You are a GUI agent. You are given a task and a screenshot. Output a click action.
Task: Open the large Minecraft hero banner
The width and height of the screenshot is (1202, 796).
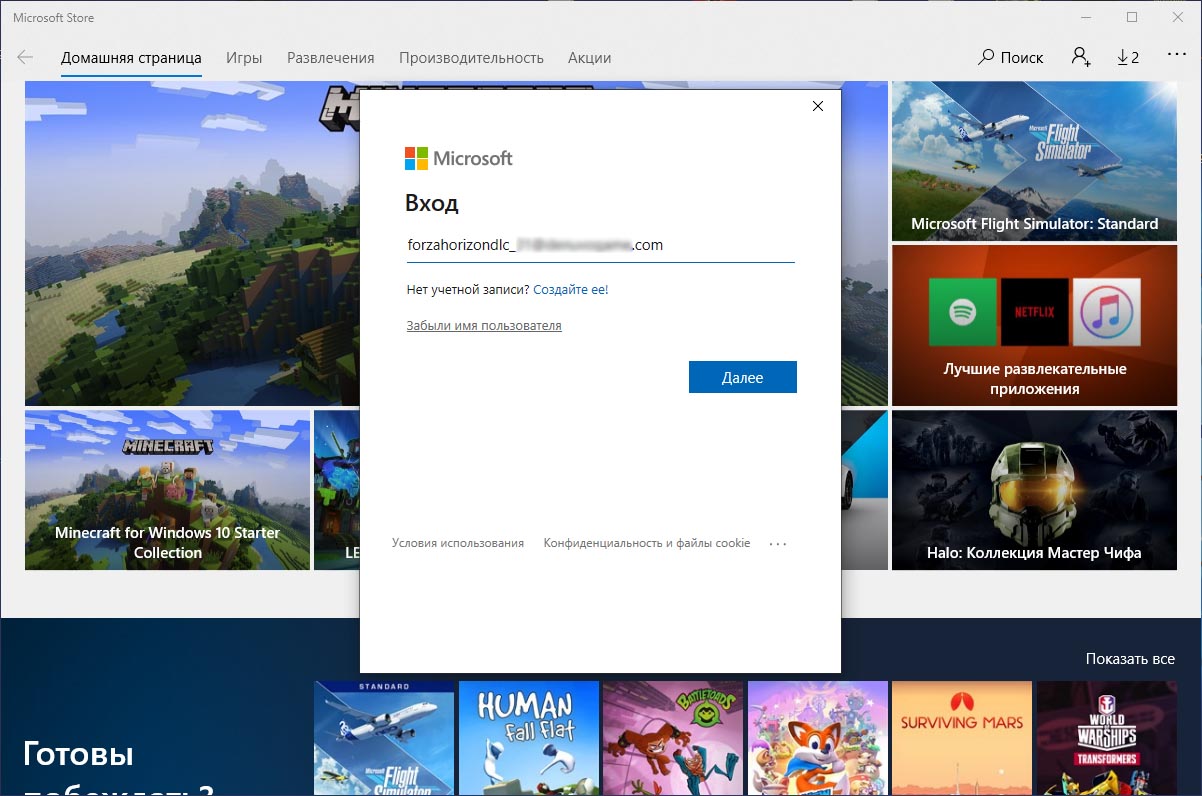pyautogui.click(x=192, y=244)
